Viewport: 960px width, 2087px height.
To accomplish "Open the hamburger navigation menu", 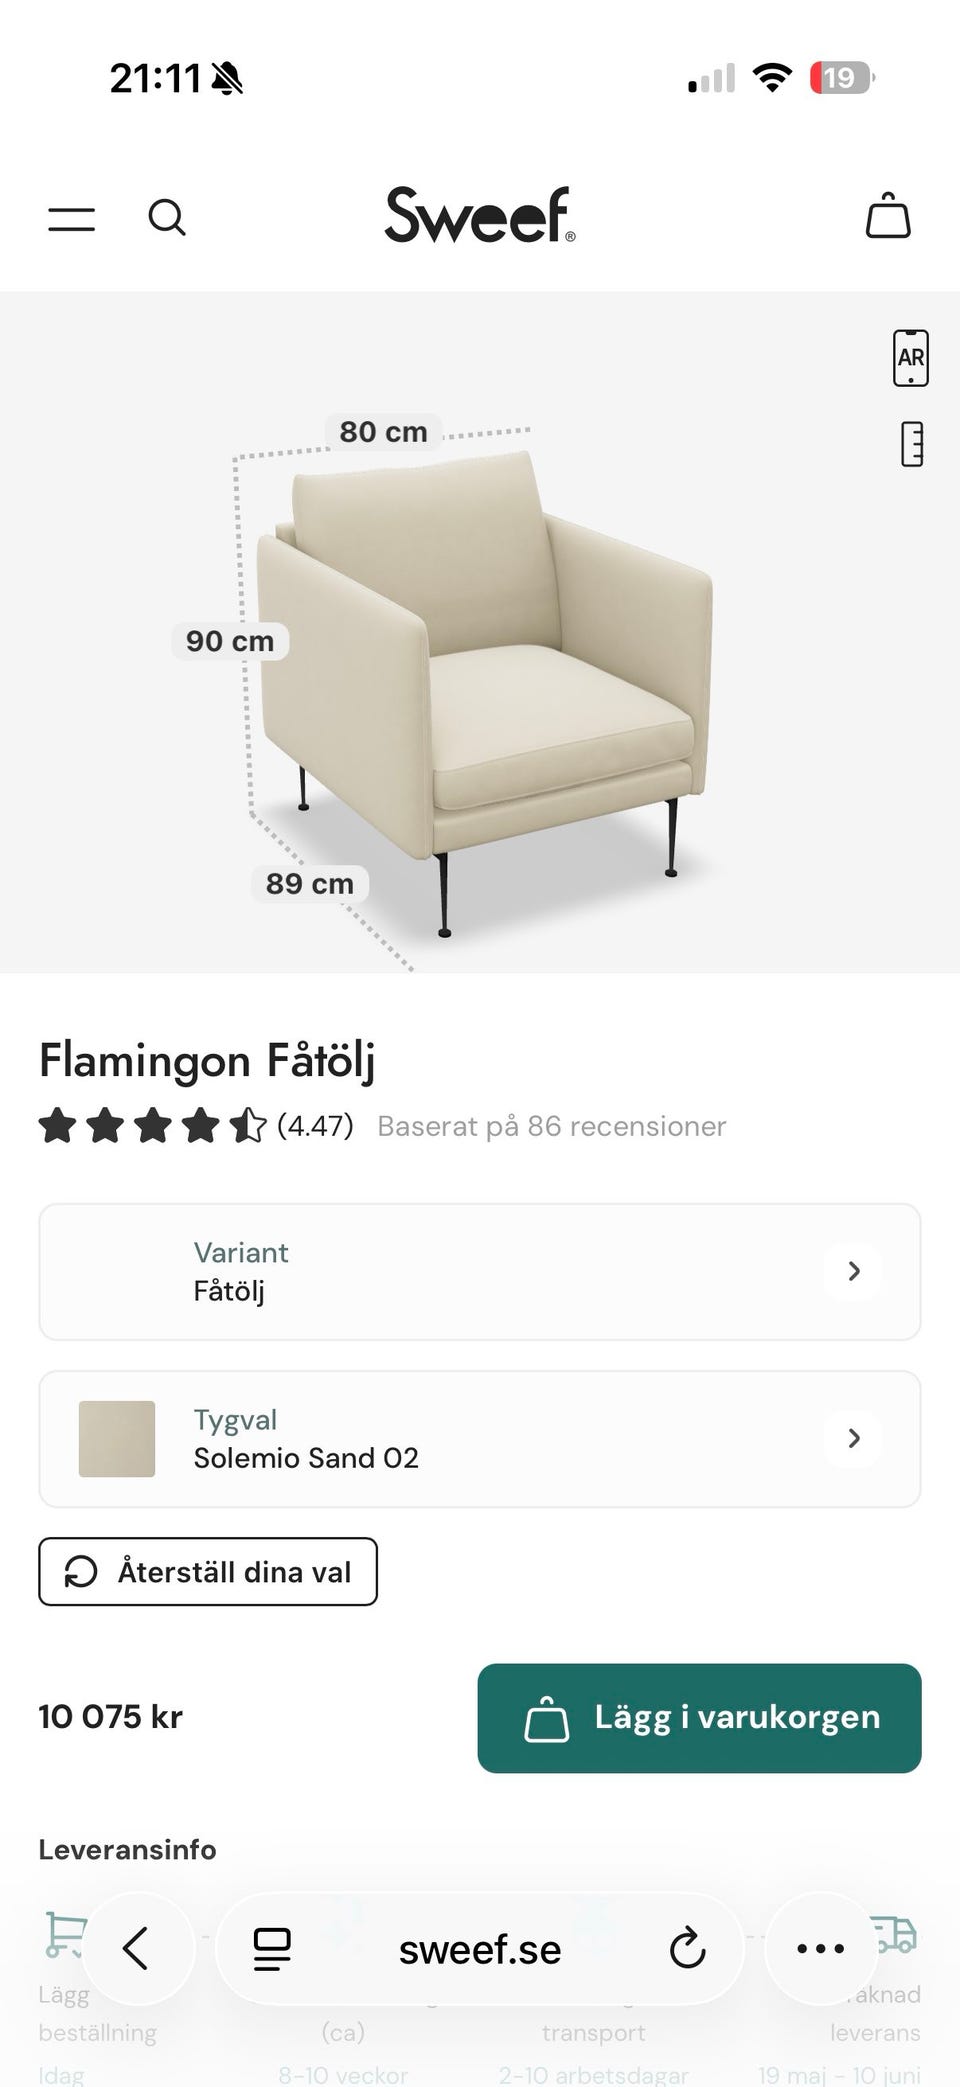I will coord(72,219).
